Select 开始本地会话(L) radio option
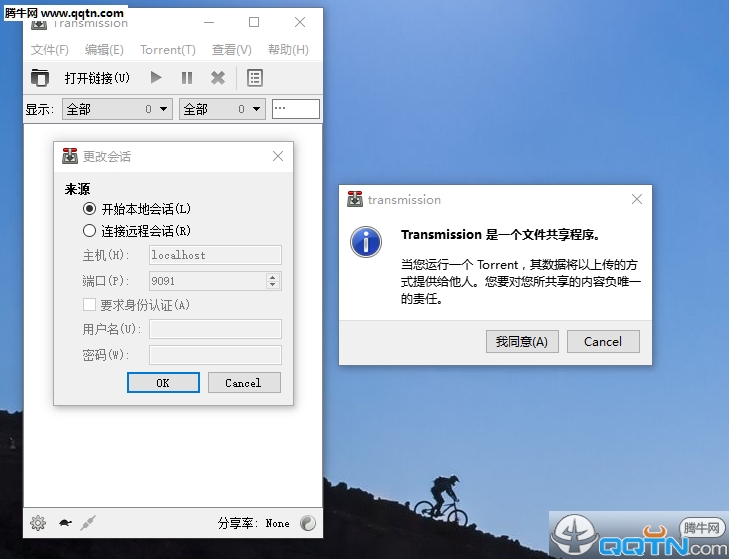This screenshot has width=729, height=559. pyautogui.click(x=137, y=209)
